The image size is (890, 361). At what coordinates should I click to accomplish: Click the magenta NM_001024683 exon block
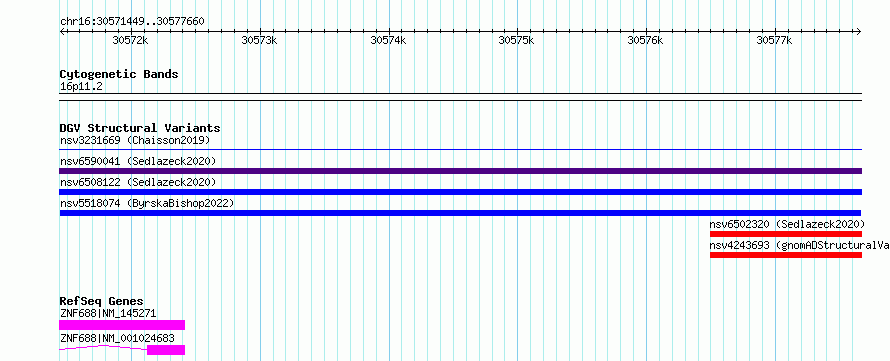[x=166, y=350]
